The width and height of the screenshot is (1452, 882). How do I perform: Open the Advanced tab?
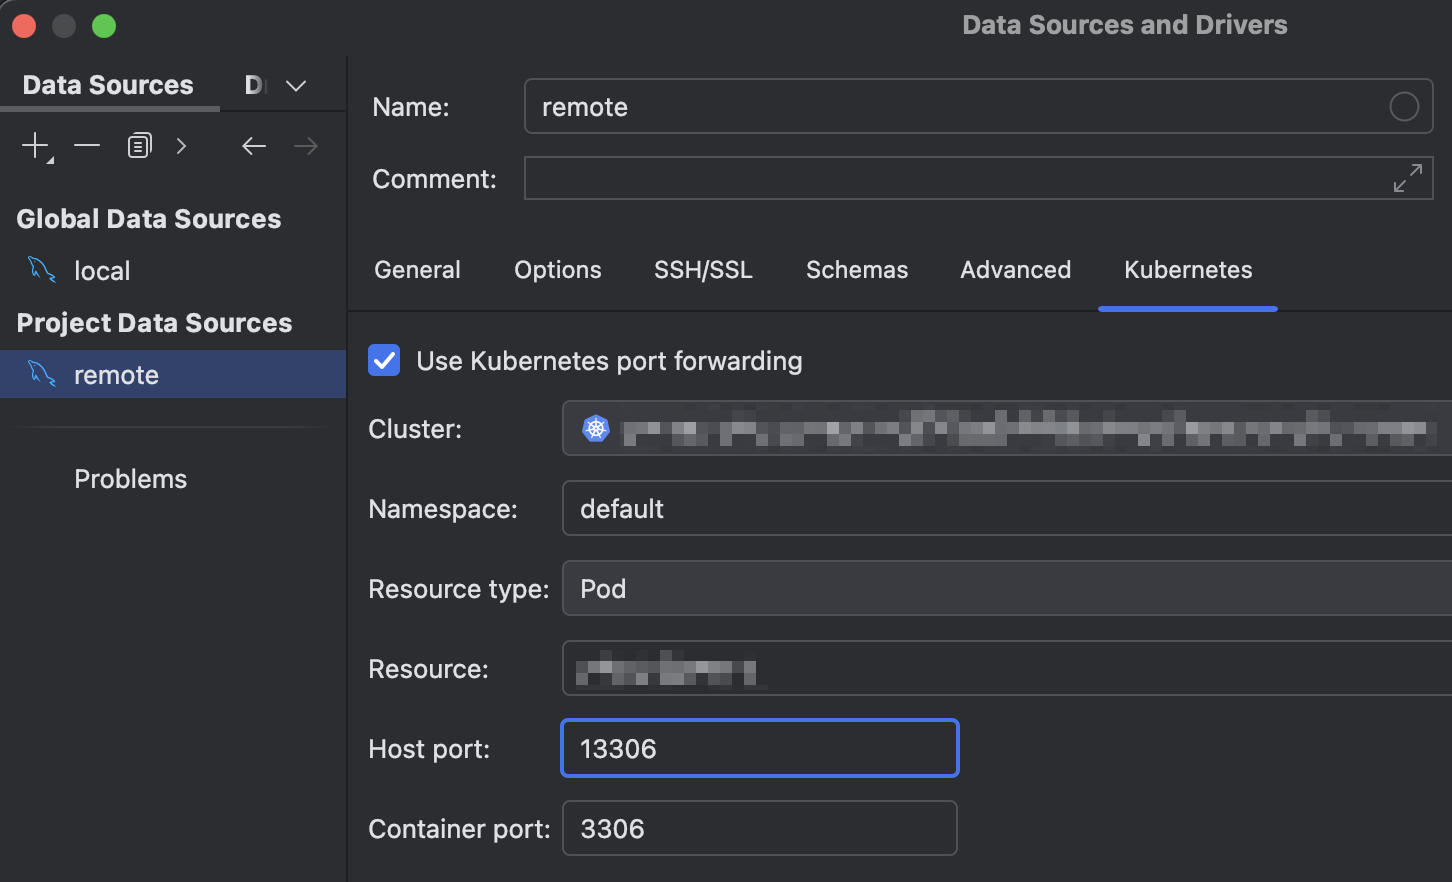1016,270
